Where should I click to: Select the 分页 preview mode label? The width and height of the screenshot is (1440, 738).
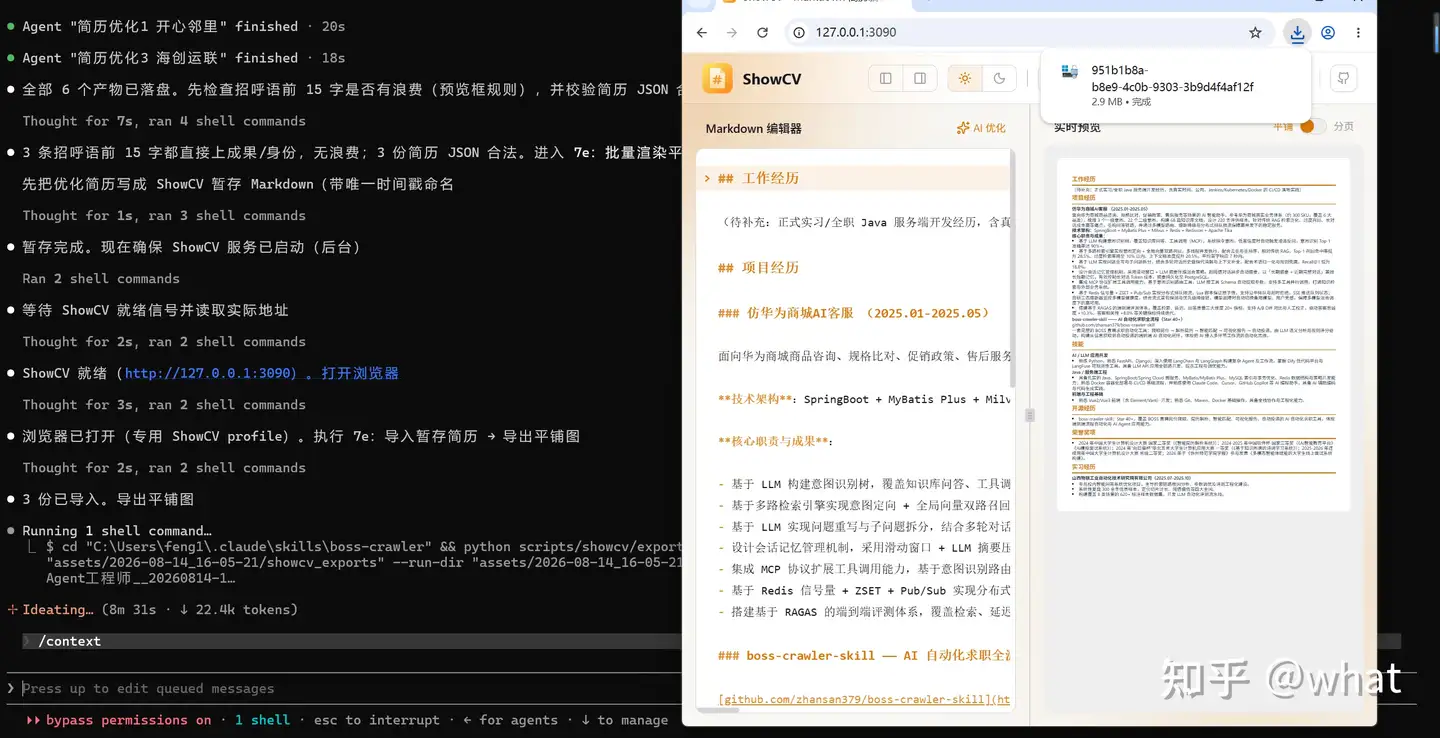1343,127
